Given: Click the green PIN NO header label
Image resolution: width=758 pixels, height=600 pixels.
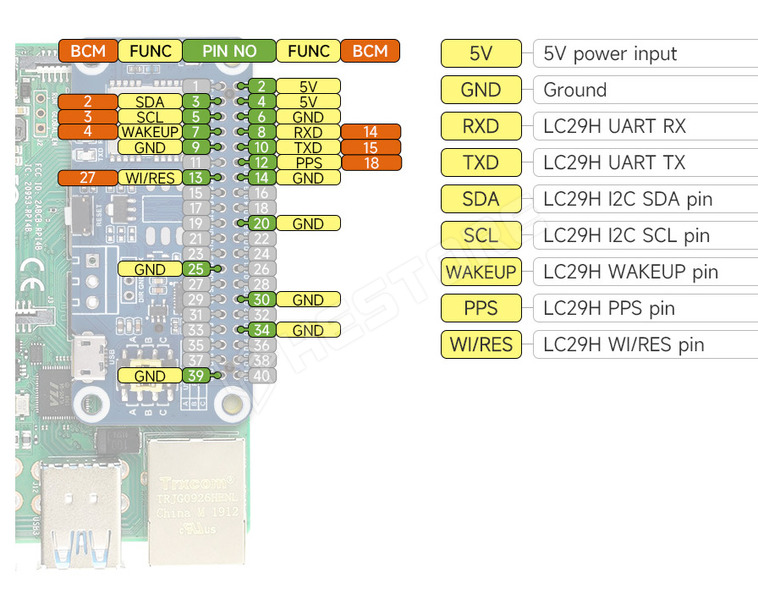Looking at the screenshot, I should click(229, 51).
